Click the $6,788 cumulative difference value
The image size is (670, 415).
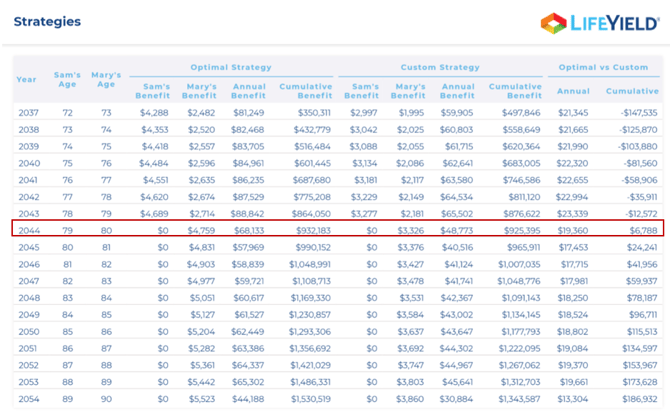click(x=644, y=231)
